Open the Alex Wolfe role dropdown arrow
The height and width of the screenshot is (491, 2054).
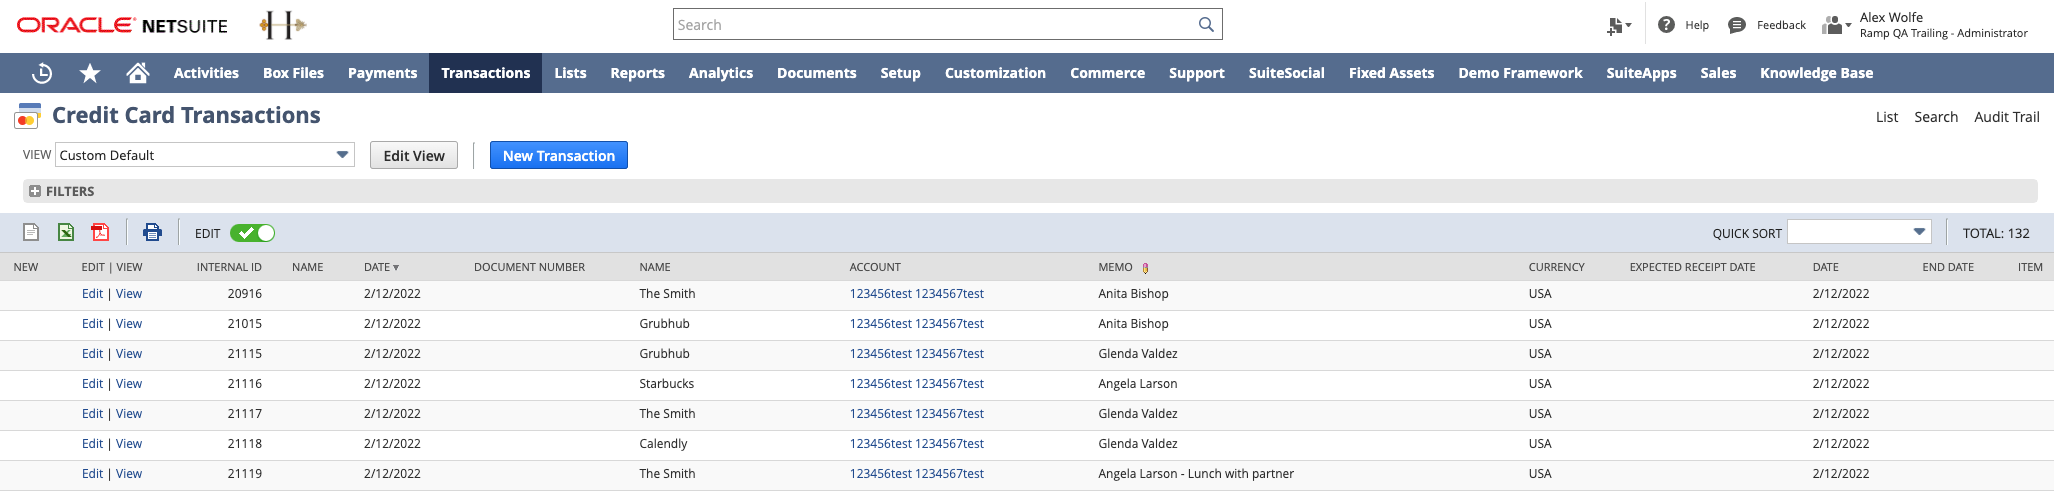[1848, 26]
